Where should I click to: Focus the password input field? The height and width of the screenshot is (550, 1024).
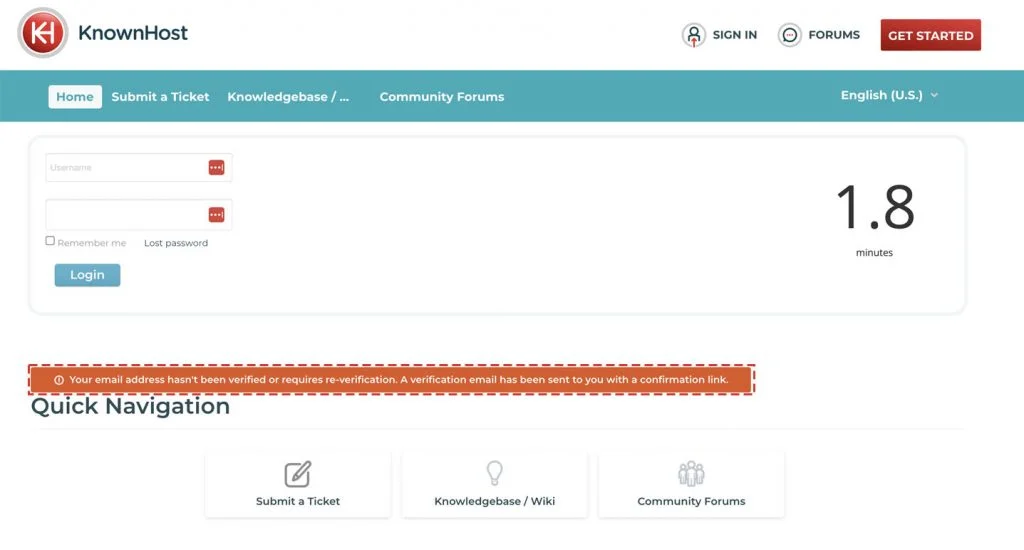click(x=138, y=215)
